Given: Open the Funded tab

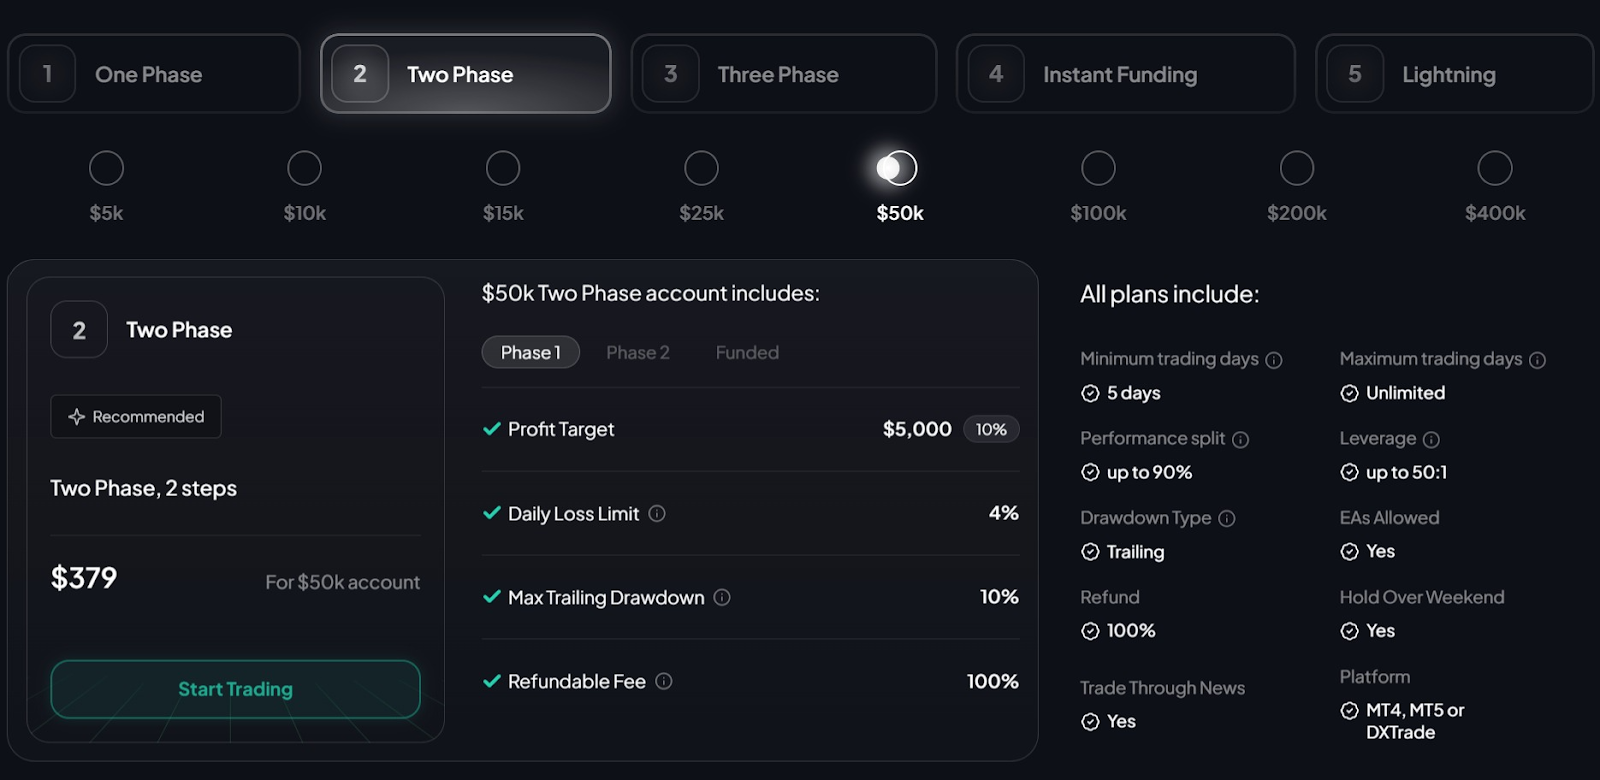Looking at the screenshot, I should (x=747, y=352).
